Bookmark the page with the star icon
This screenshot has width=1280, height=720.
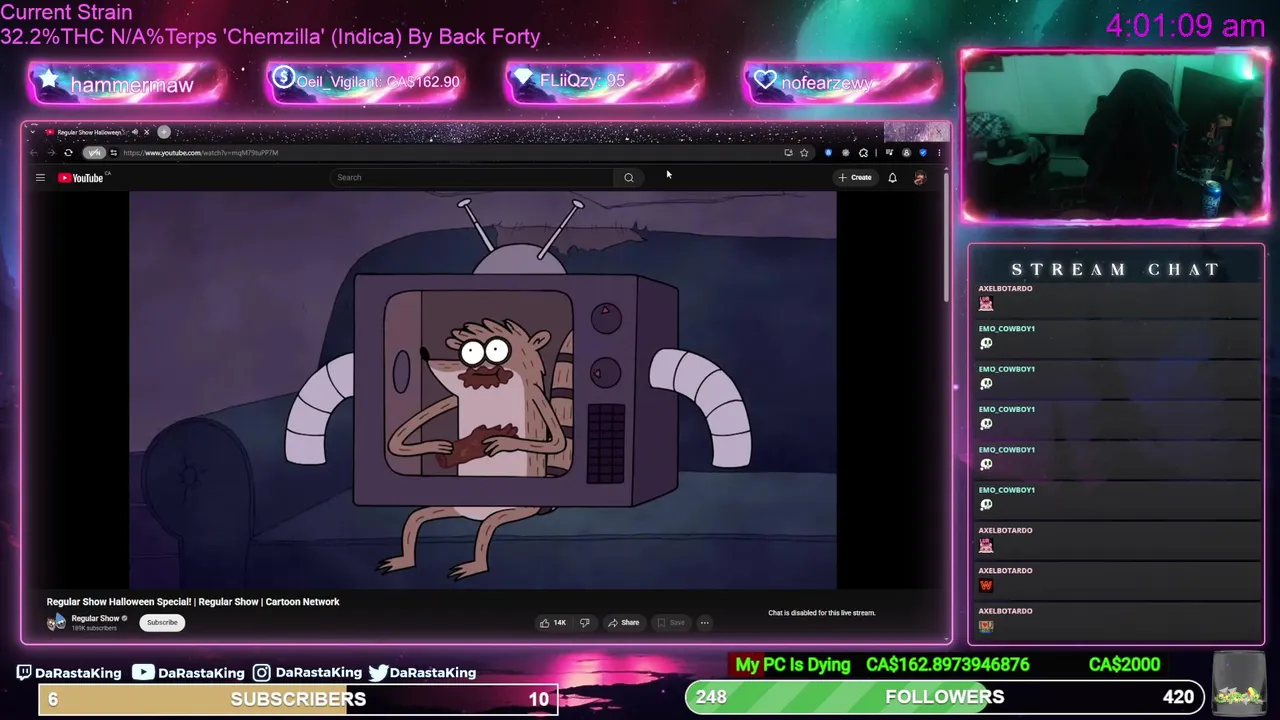(x=804, y=153)
